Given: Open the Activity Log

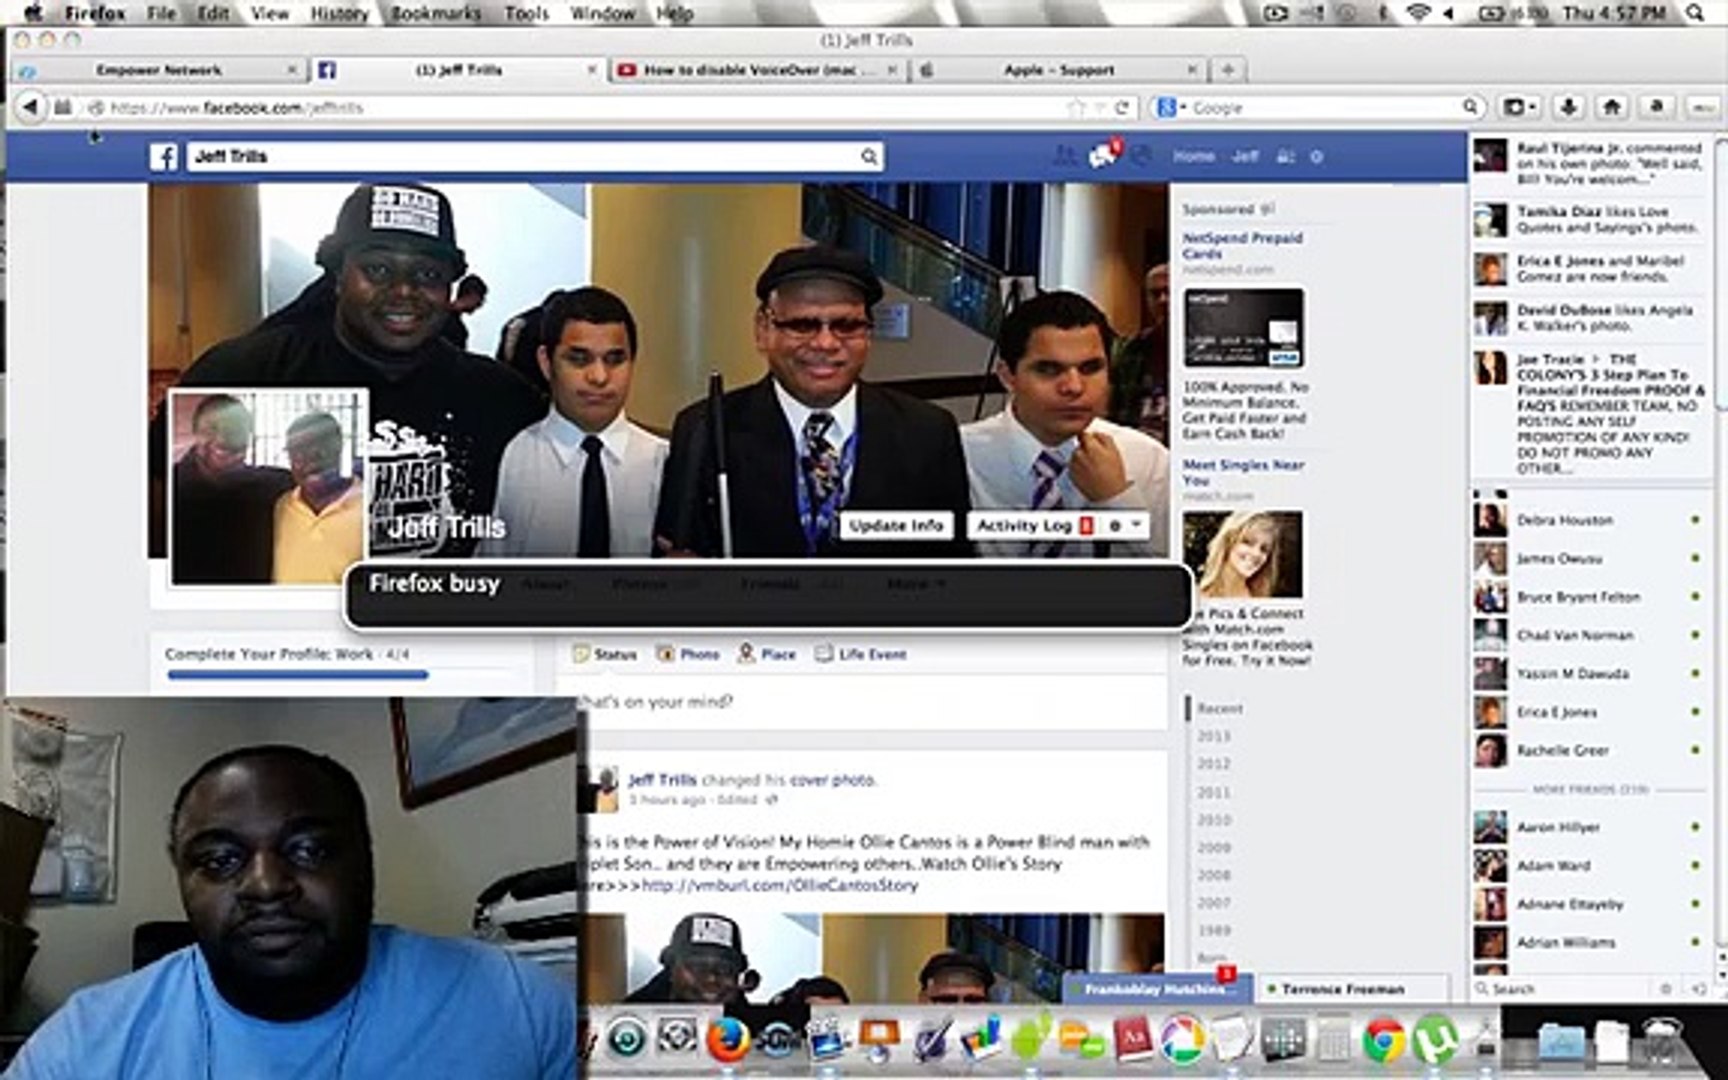Looking at the screenshot, I should [x=1031, y=526].
